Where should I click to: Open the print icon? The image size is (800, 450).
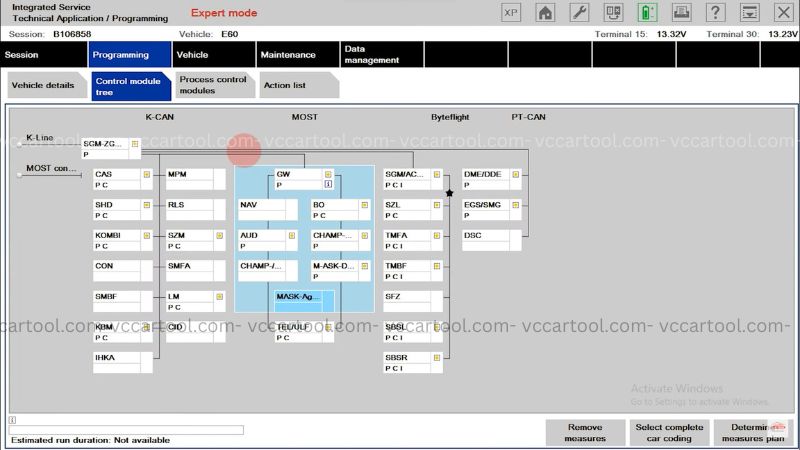[681, 13]
